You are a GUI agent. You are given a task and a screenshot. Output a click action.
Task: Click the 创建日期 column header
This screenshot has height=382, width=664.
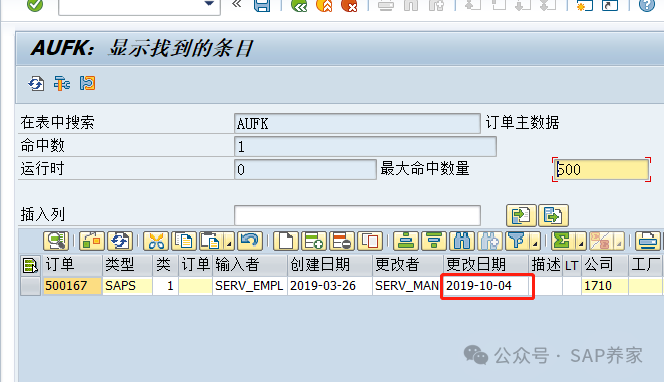[x=329, y=265]
